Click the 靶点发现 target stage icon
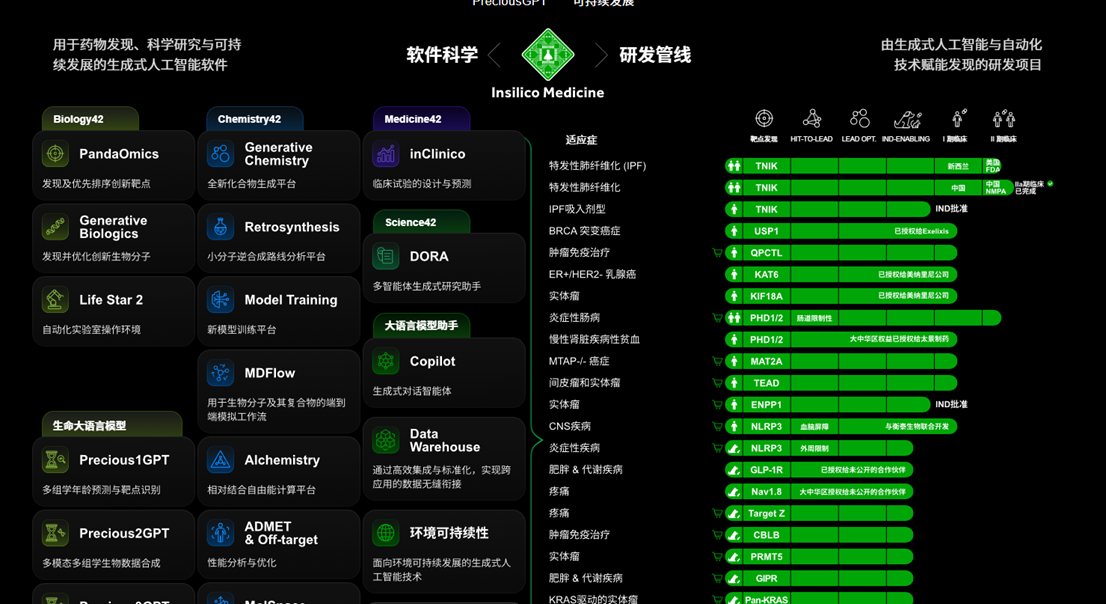The image size is (1106, 604). click(x=764, y=119)
